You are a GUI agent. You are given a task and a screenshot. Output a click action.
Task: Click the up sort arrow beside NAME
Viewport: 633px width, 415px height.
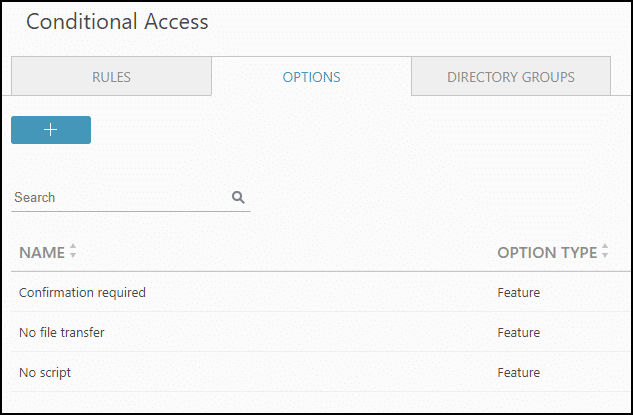(73, 246)
